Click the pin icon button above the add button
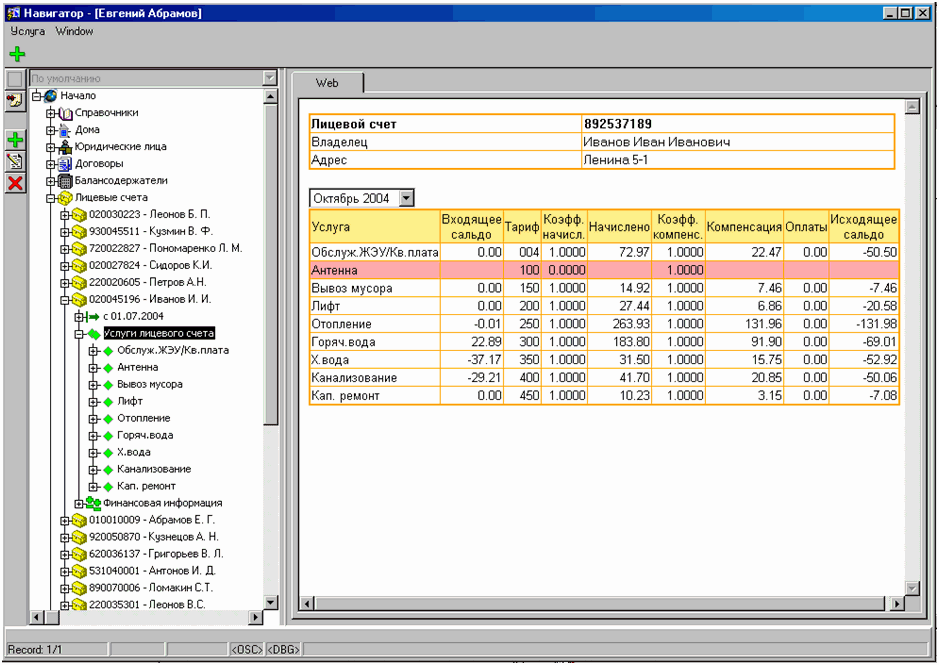Viewport: 939px width, 665px height. (x=15, y=100)
